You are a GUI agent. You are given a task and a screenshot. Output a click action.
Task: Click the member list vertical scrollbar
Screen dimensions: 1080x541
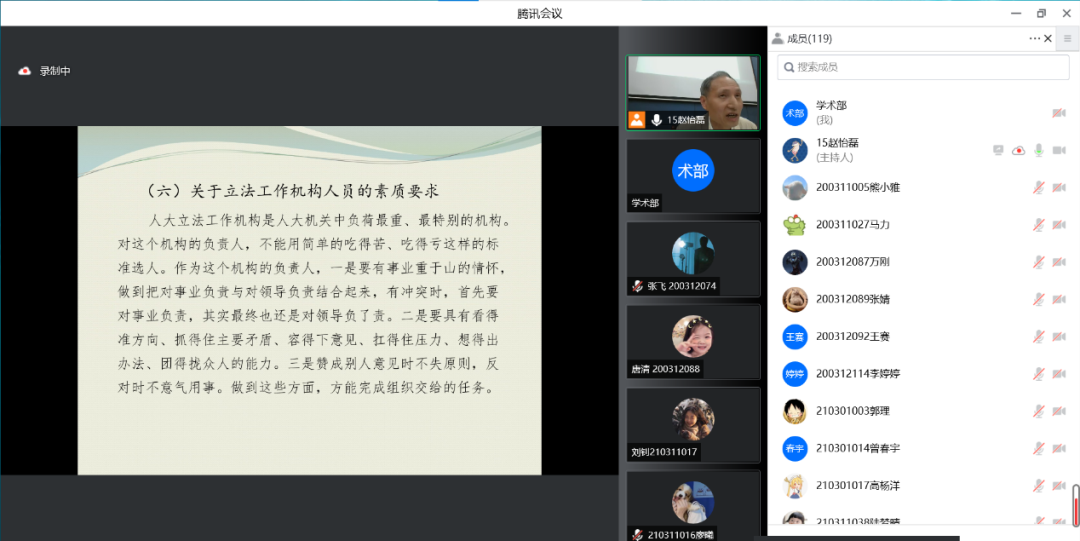coord(1076,504)
